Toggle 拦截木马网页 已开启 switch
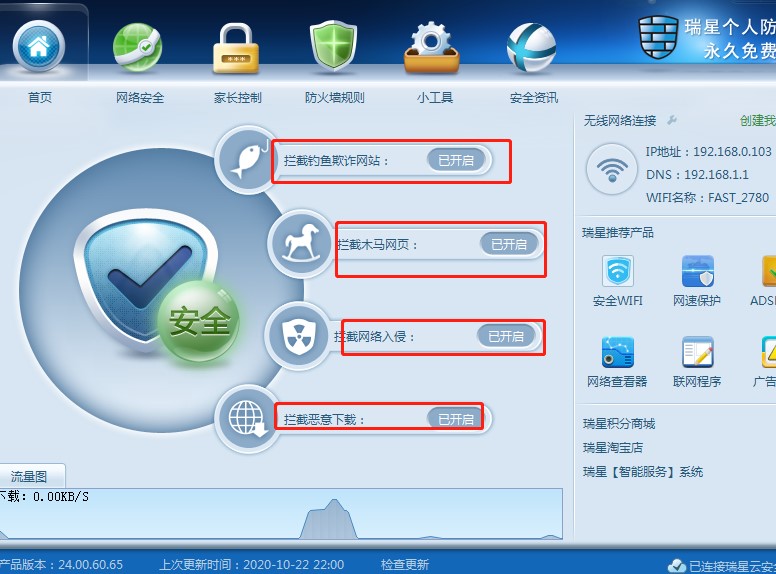Screen dimensions: 776x574 click(x=509, y=244)
